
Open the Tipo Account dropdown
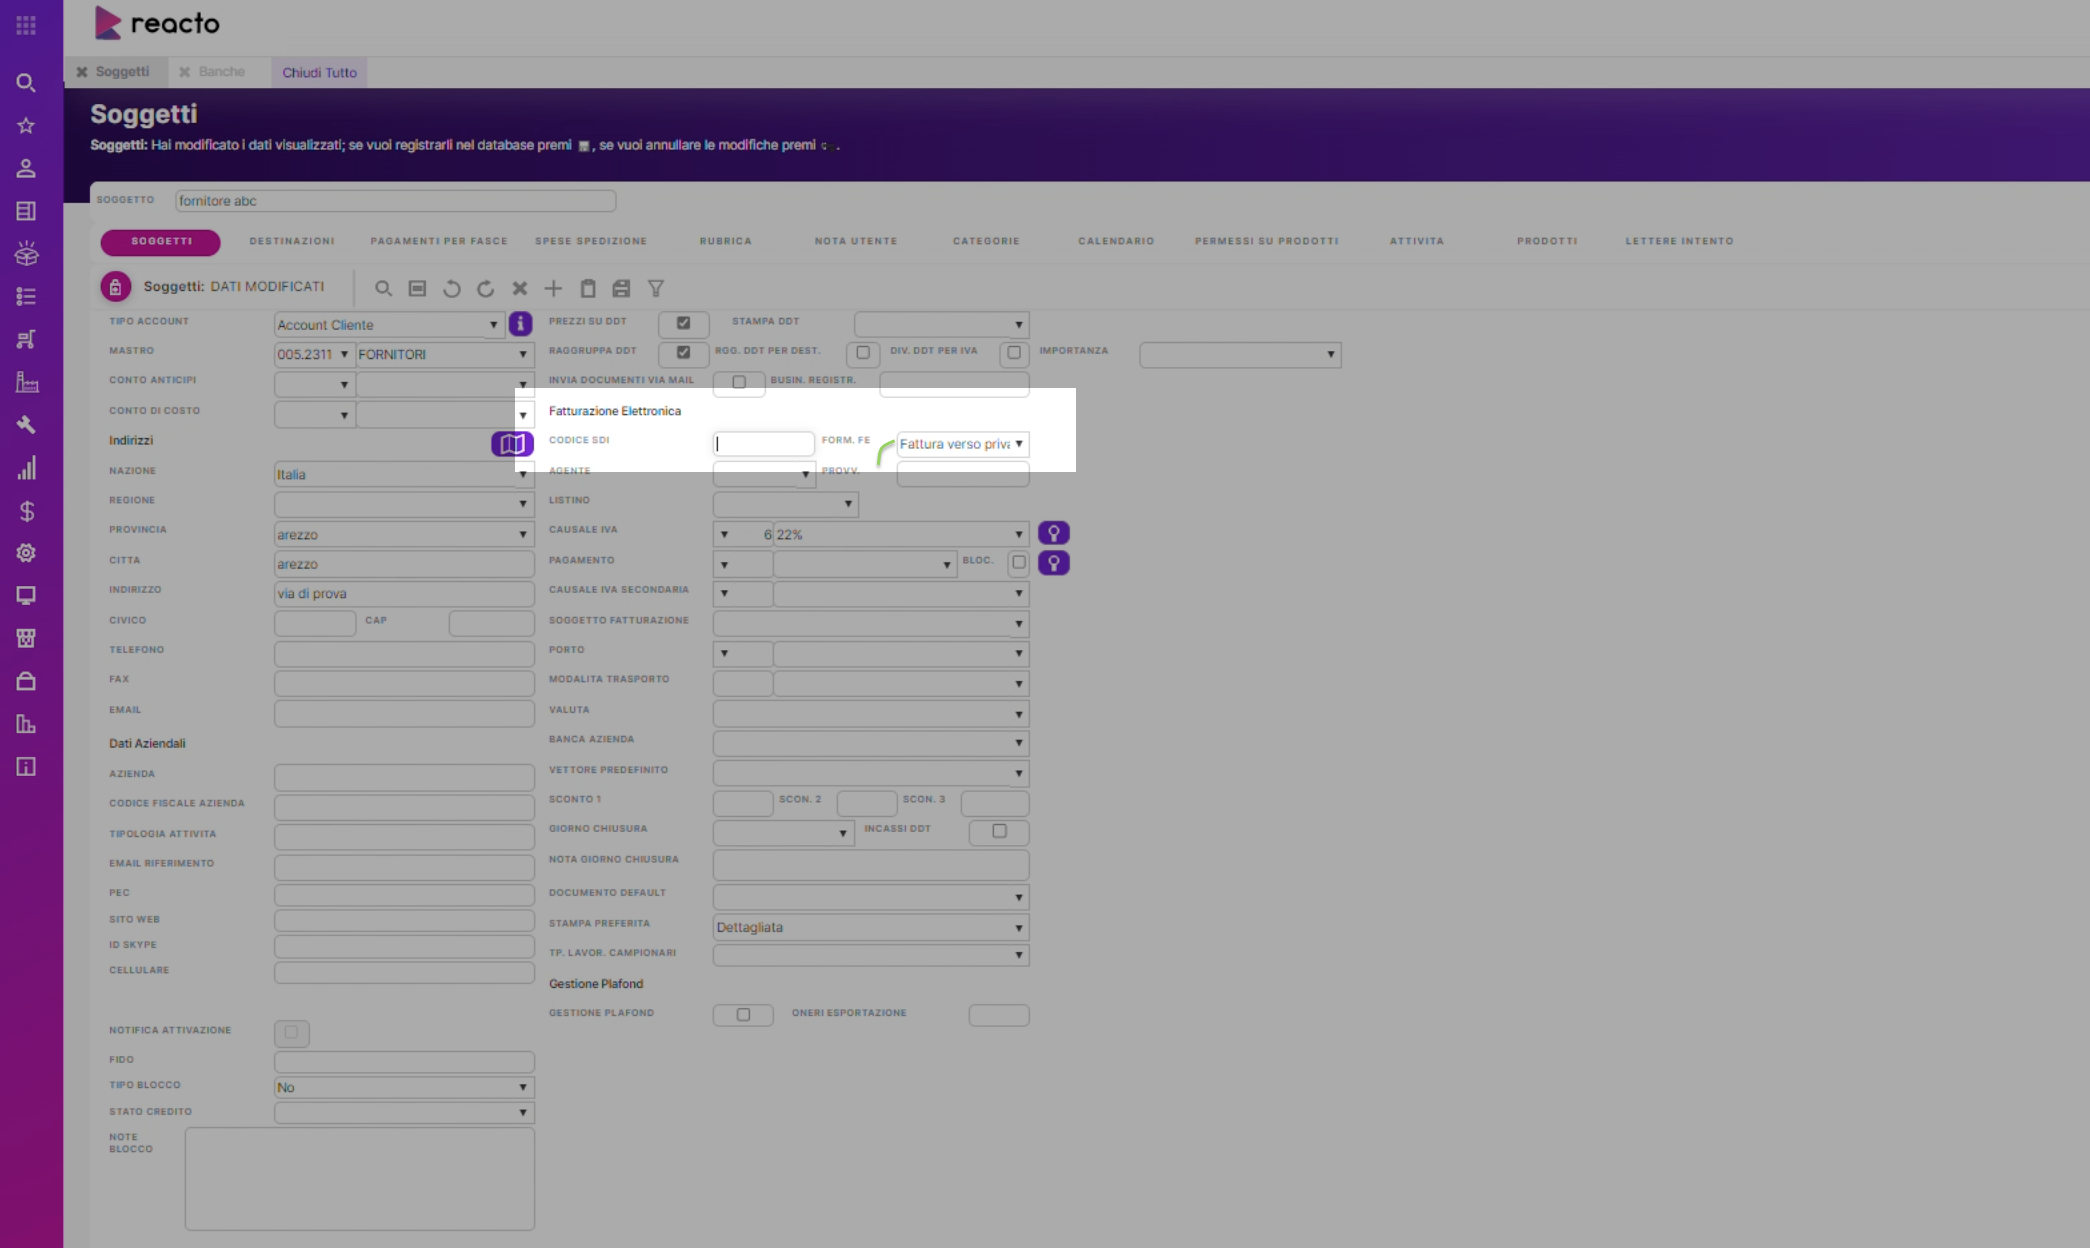[x=388, y=325]
